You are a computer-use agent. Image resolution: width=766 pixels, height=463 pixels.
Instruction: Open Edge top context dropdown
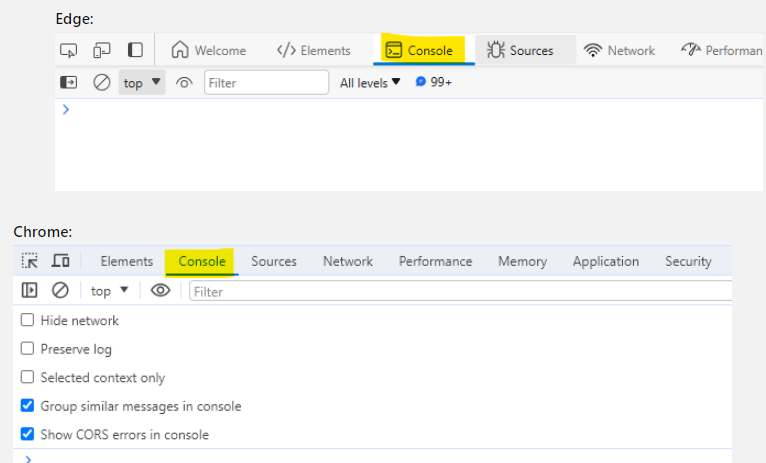click(142, 83)
